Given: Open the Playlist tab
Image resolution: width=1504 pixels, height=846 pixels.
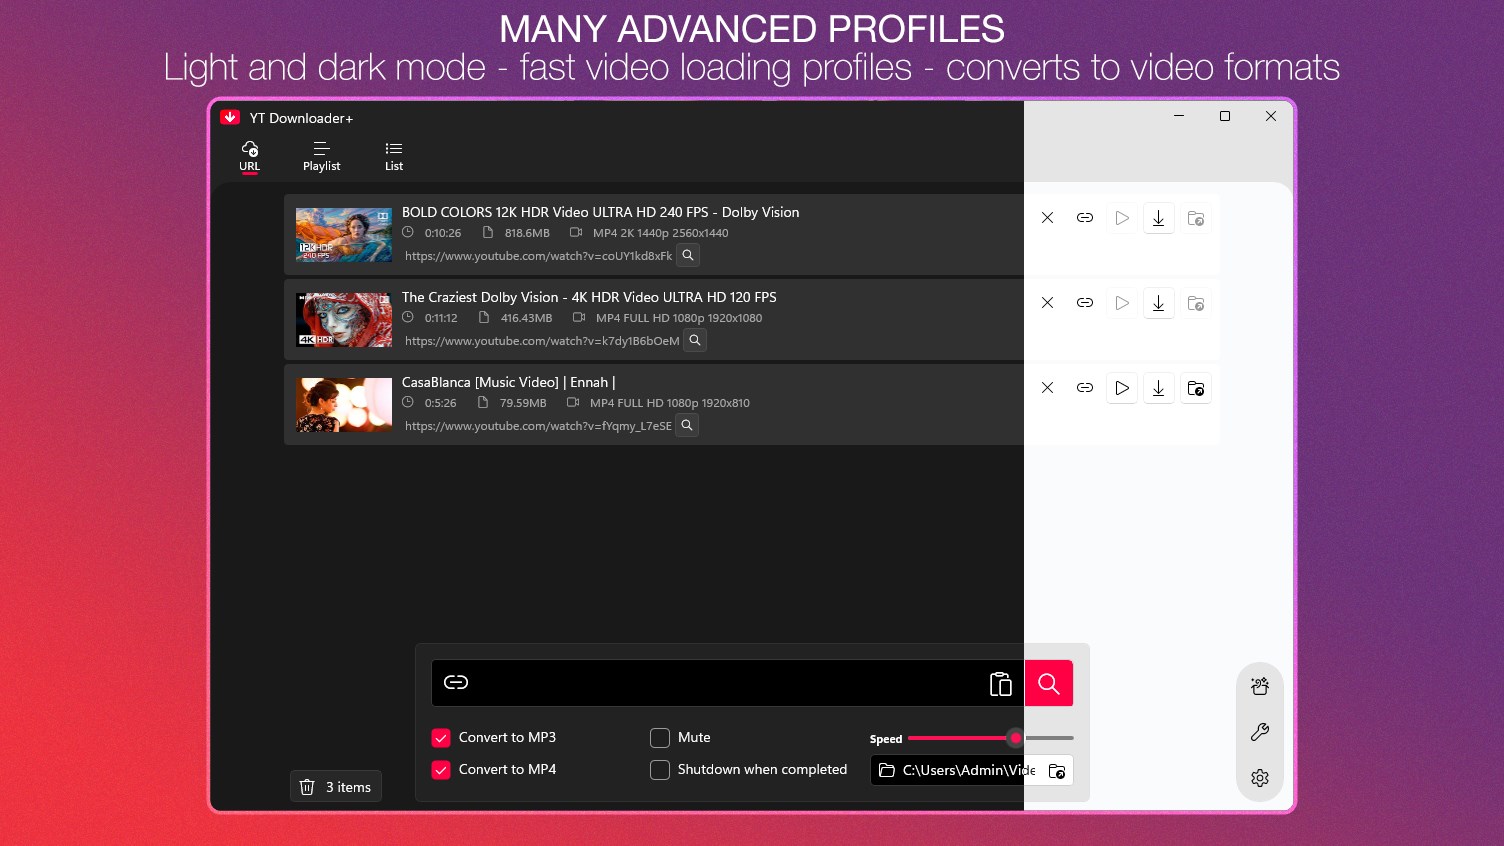Looking at the screenshot, I should pyautogui.click(x=322, y=156).
